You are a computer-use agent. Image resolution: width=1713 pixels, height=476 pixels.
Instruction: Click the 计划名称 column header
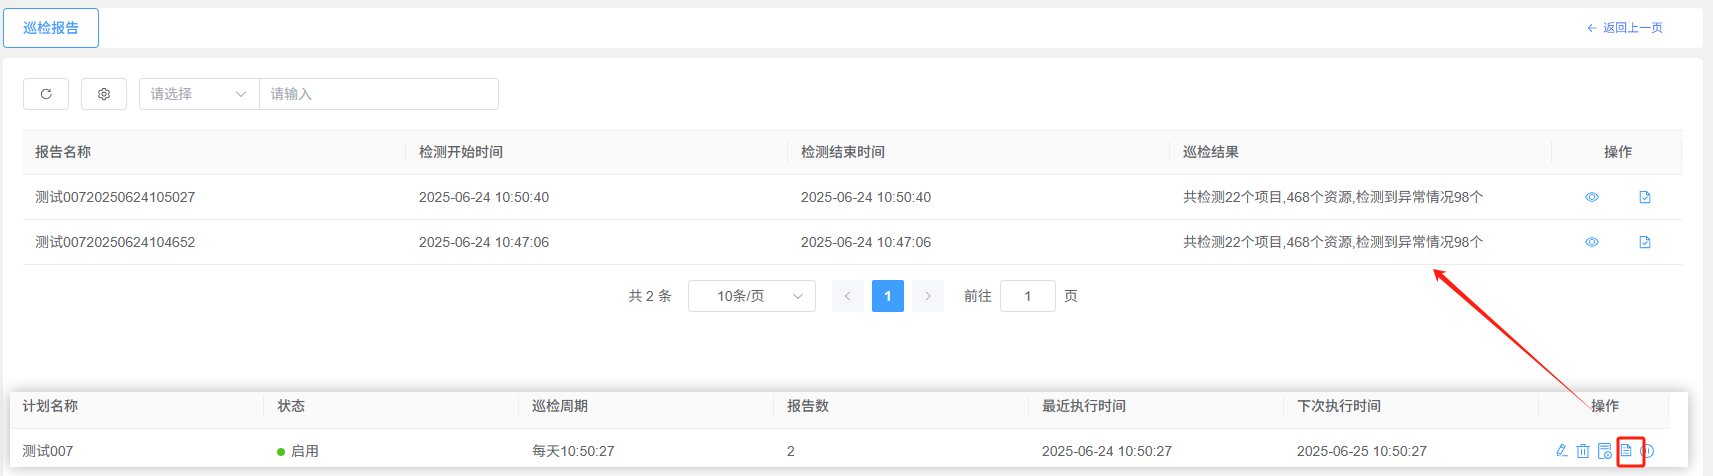(x=50, y=406)
